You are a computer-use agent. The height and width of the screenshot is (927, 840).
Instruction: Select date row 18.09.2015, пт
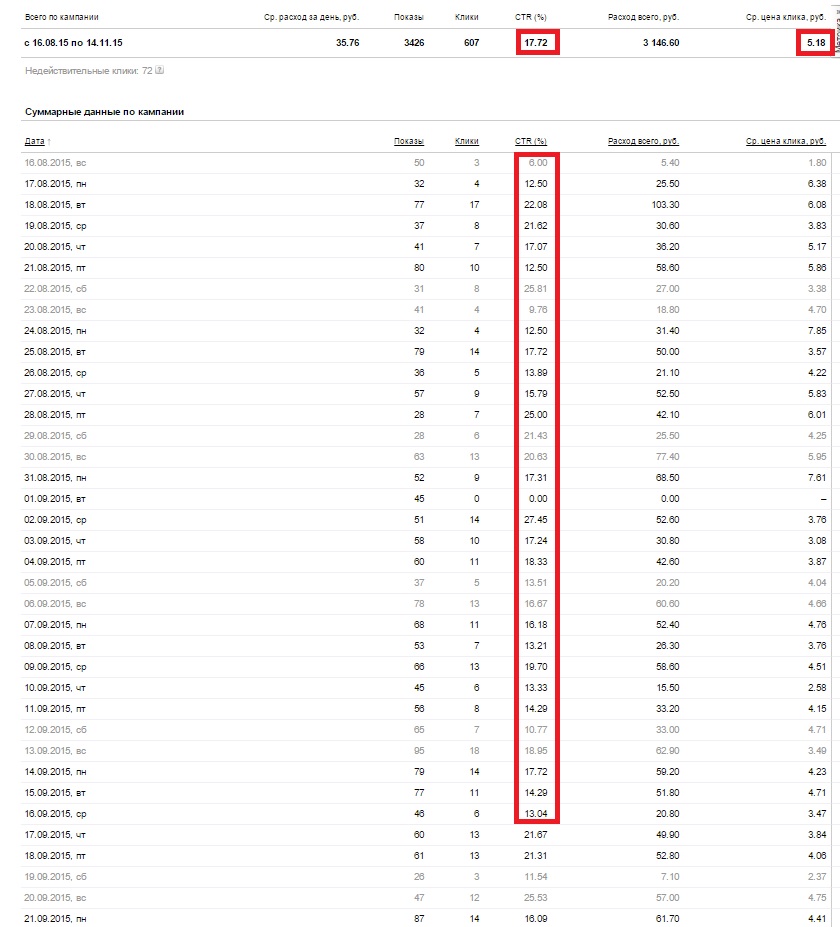[x=426, y=855]
